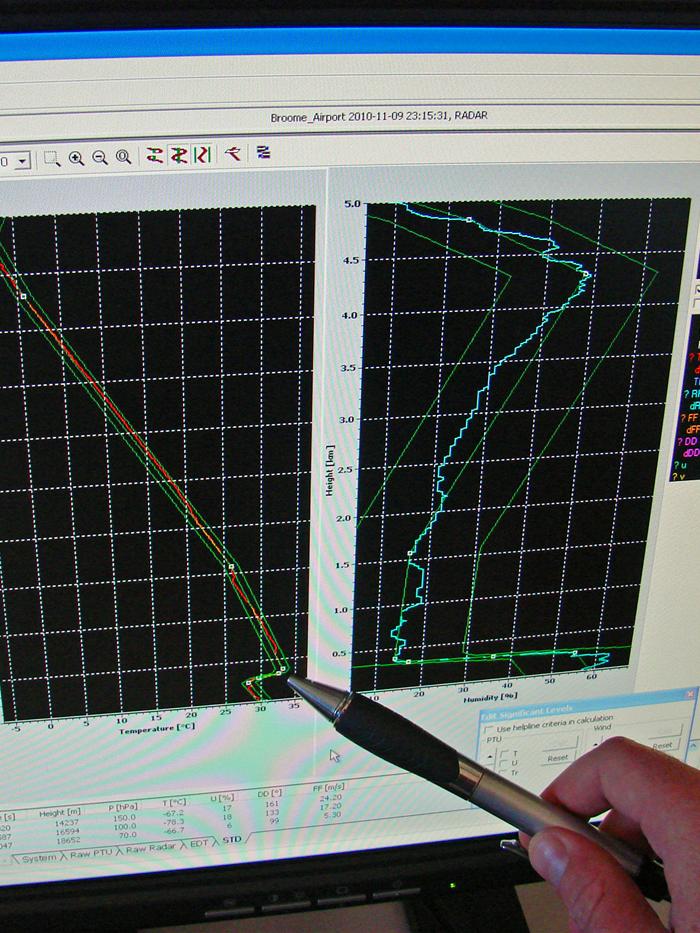Click the zoom out magnifier

(x=99, y=158)
